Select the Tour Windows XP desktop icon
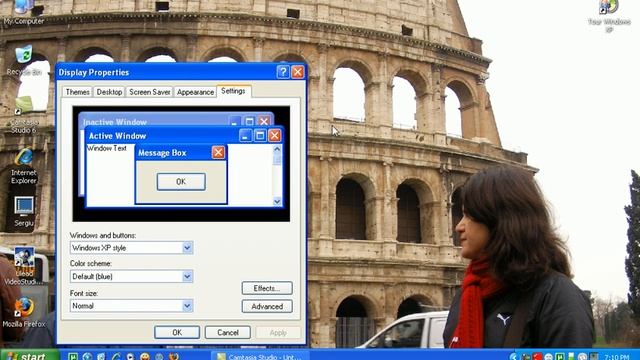The height and width of the screenshot is (360, 640). click(609, 16)
